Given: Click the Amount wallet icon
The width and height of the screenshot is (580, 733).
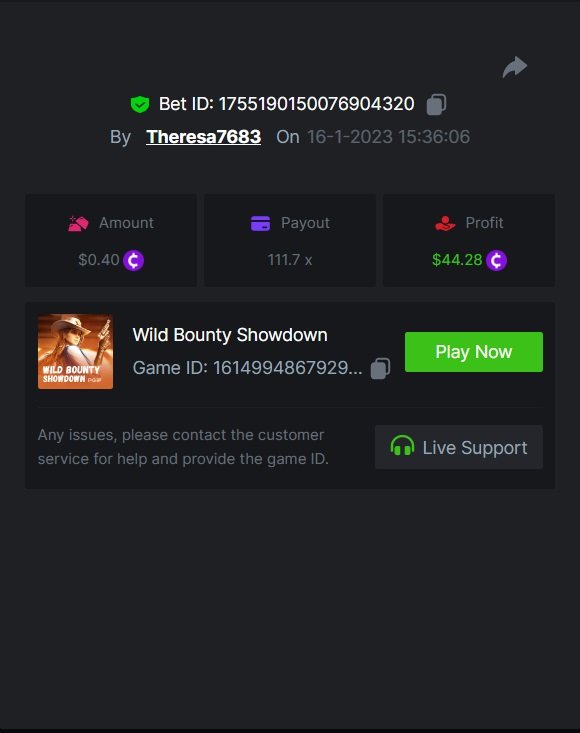Looking at the screenshot, I should (78, 223).
